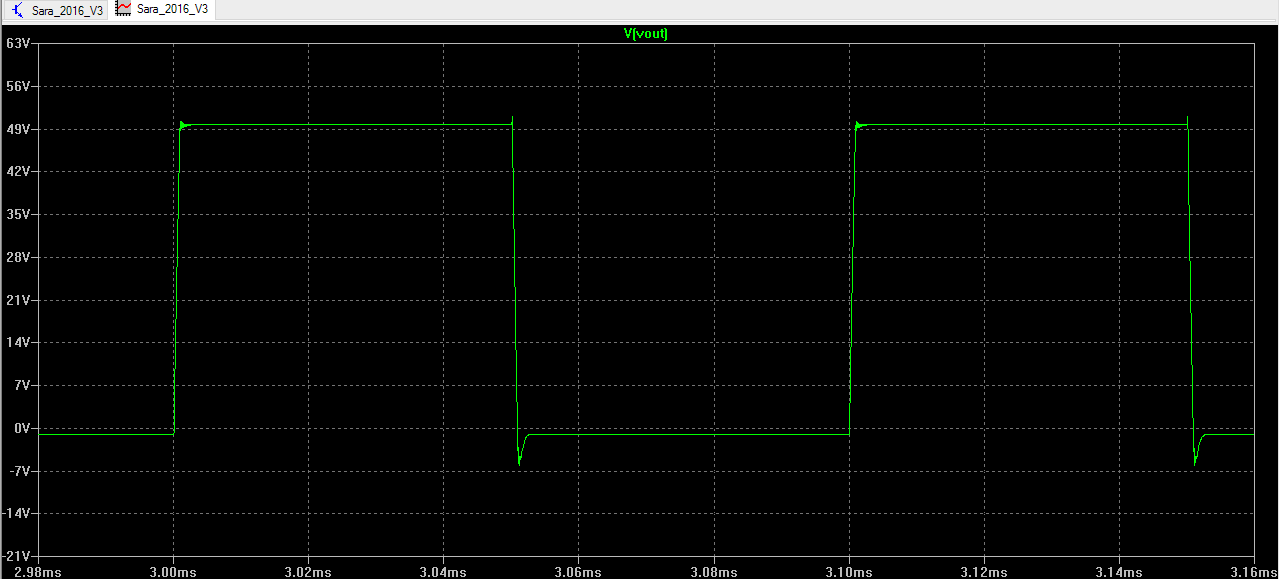Viewport: 1280px width, 579px height.
Task: Click the 35V vertical axis label
Action: [x=20, y=215]
